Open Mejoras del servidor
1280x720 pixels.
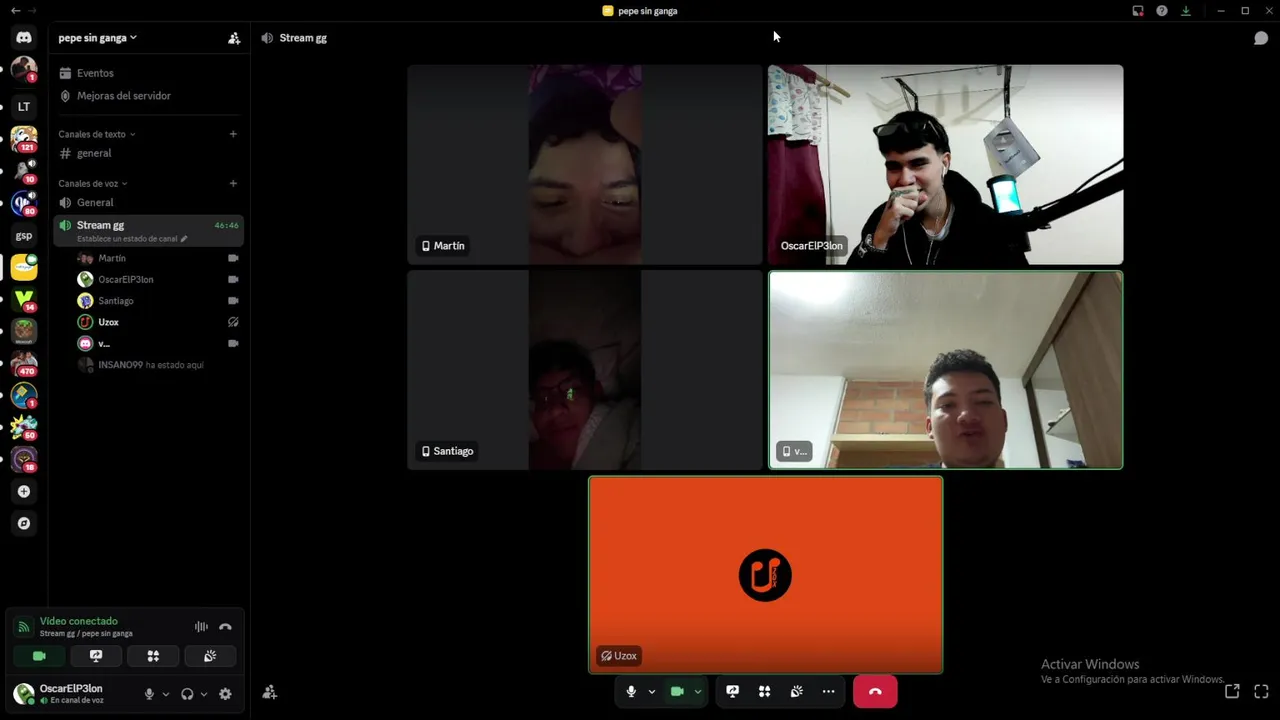tap(148, 96)
